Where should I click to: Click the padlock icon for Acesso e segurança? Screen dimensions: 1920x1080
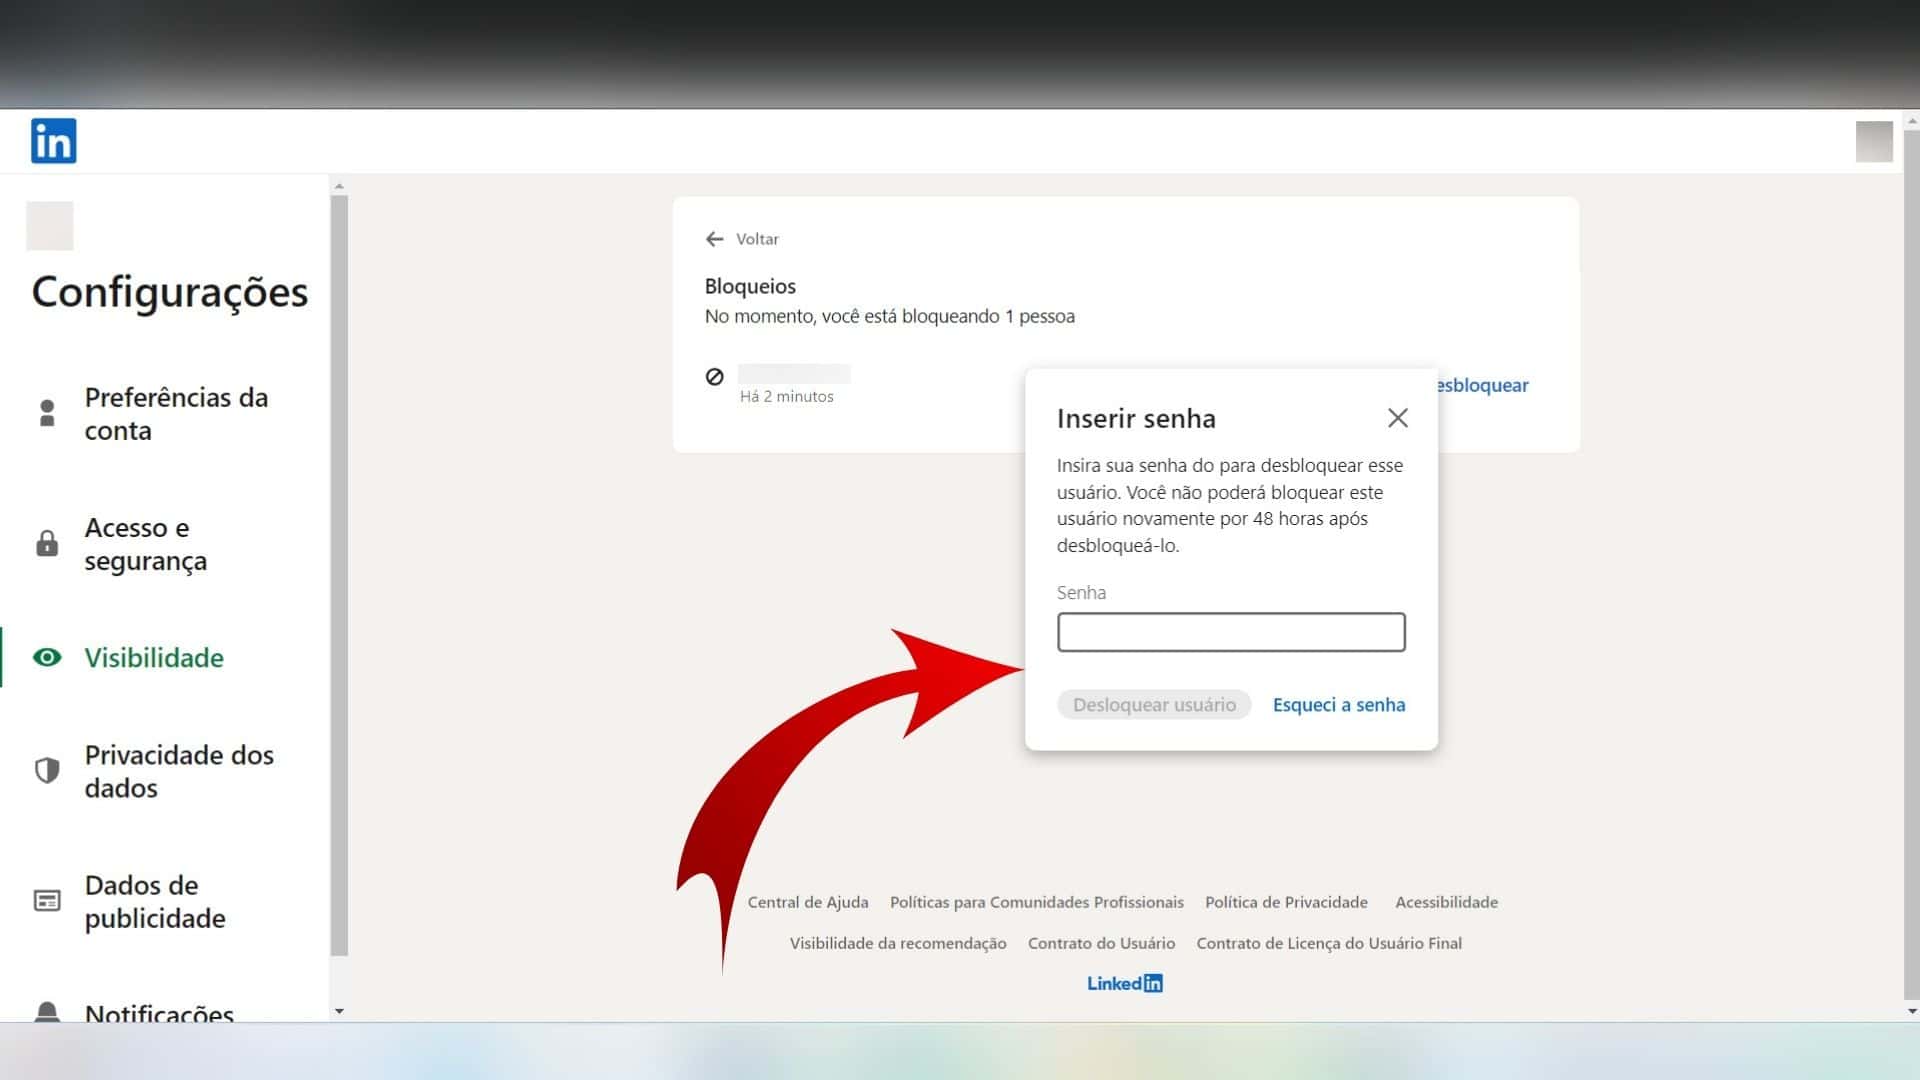pyautogui.click(x=47, y=543)
